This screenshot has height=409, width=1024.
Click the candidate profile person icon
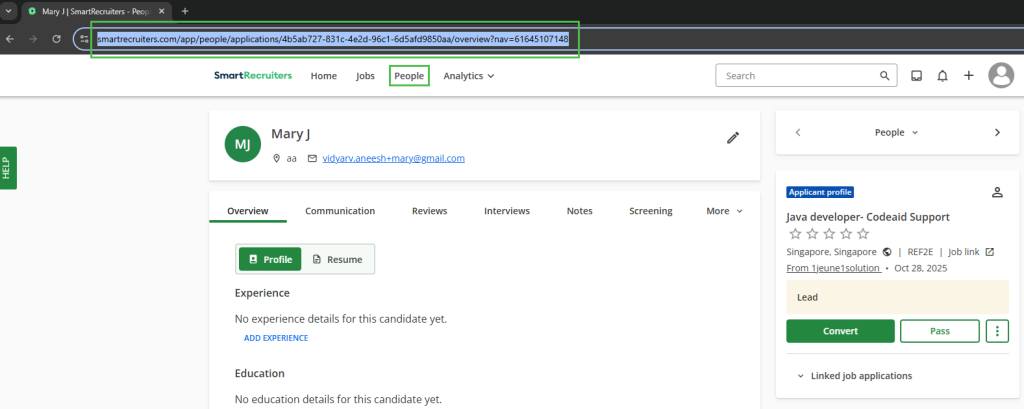pyautogui.click(x=996, y=192)
